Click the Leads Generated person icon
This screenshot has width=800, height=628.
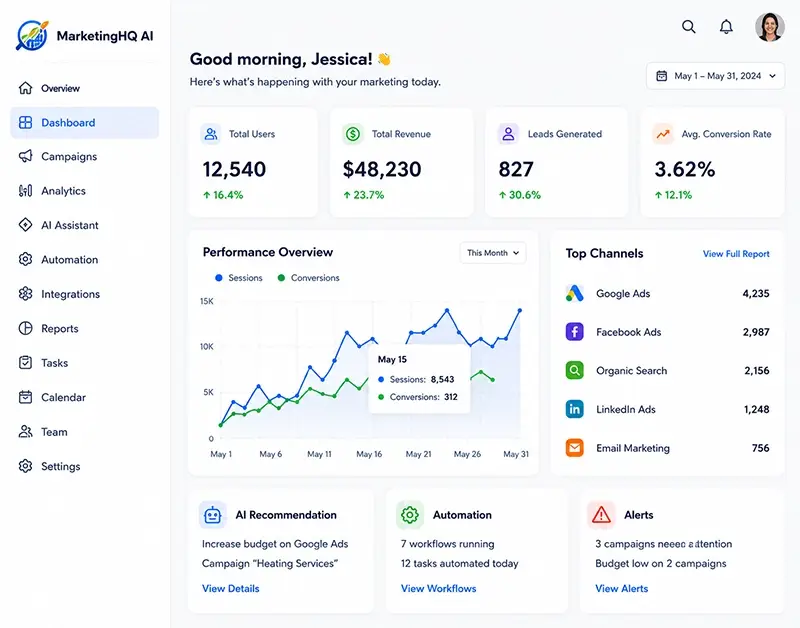508,134
